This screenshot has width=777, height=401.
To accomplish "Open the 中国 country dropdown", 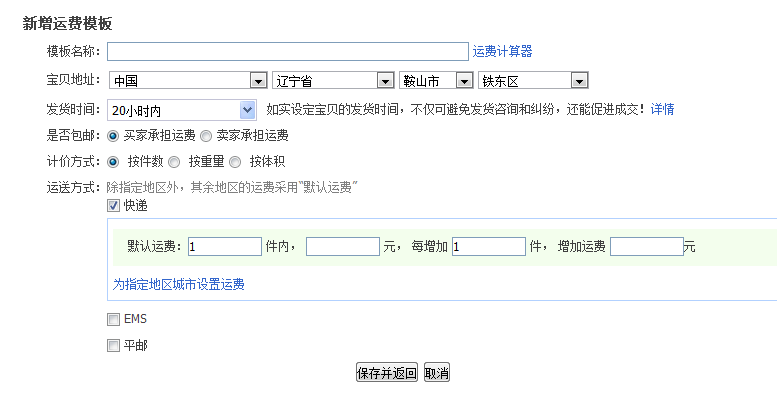I will pyautogui.click(x=188, y=80).
